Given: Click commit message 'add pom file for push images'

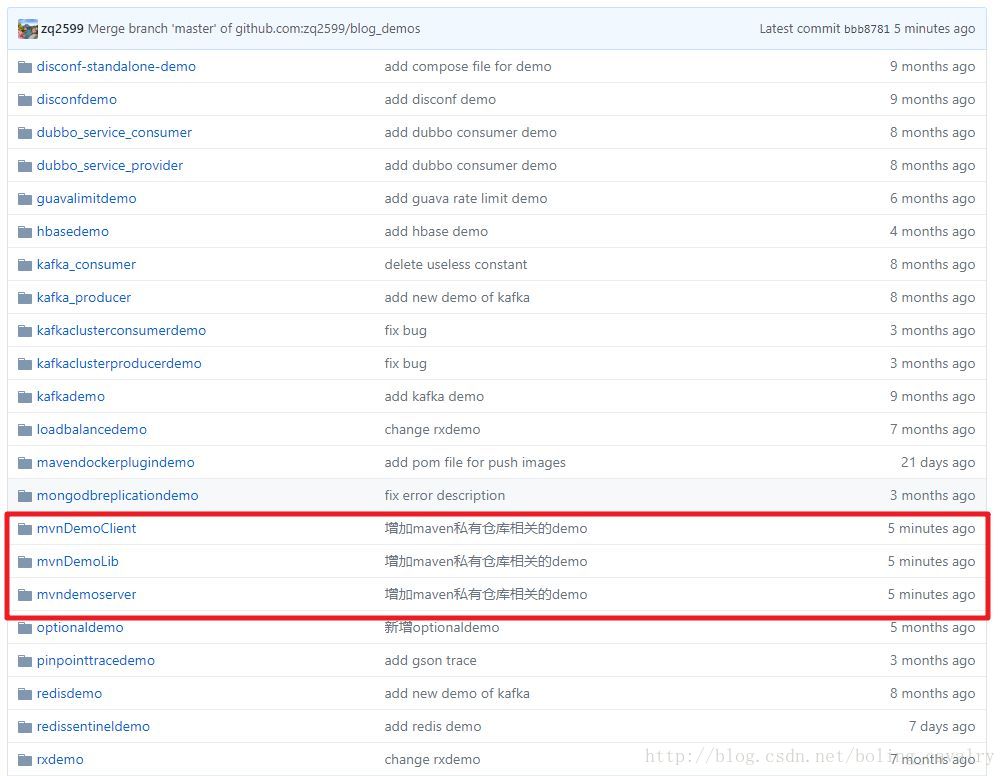Looking at the screenshot, I should tap(475, 463).
